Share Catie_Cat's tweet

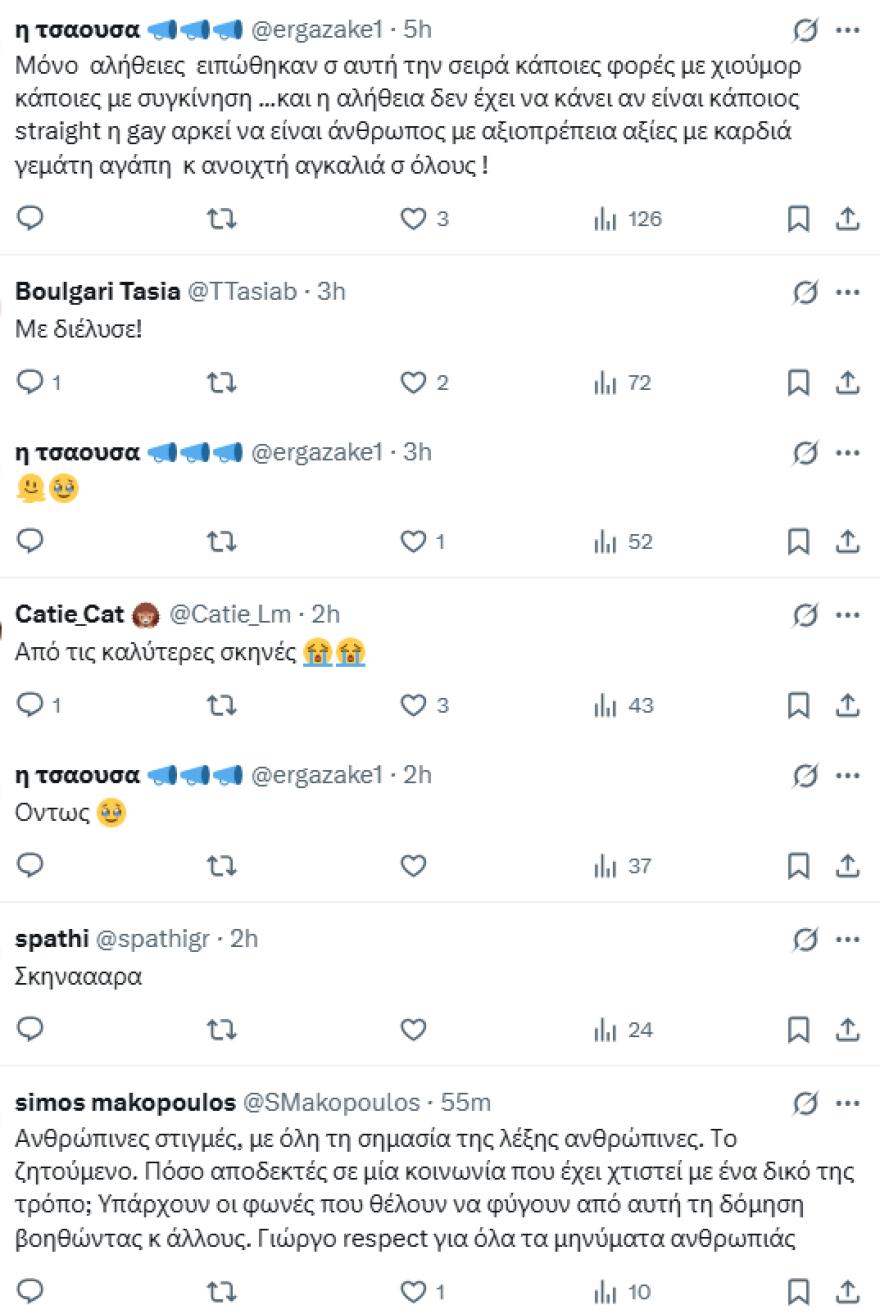click(x=847, y=705)
